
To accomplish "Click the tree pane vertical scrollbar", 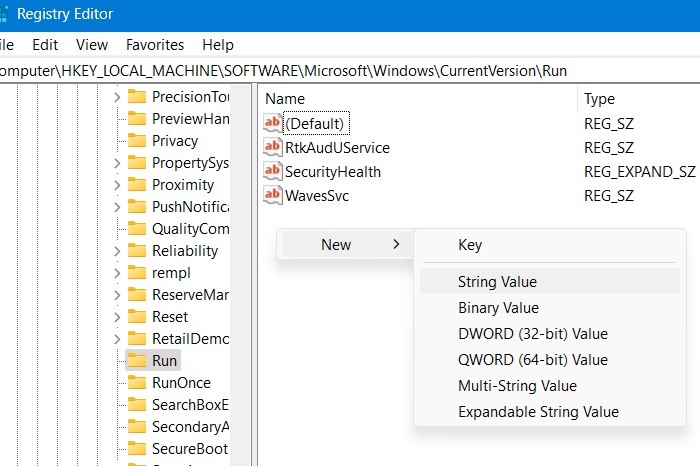I will tap(241, 275).
